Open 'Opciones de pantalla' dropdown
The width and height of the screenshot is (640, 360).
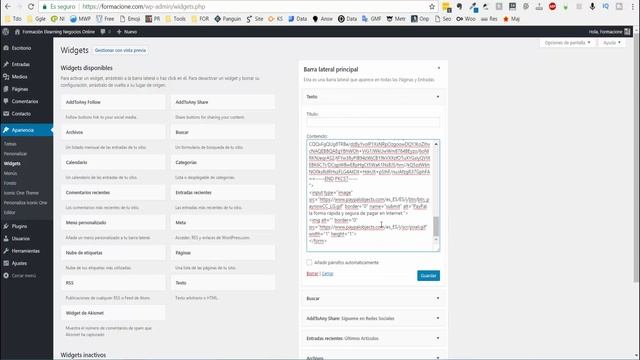pyautogui.click(x=567, y=42)
